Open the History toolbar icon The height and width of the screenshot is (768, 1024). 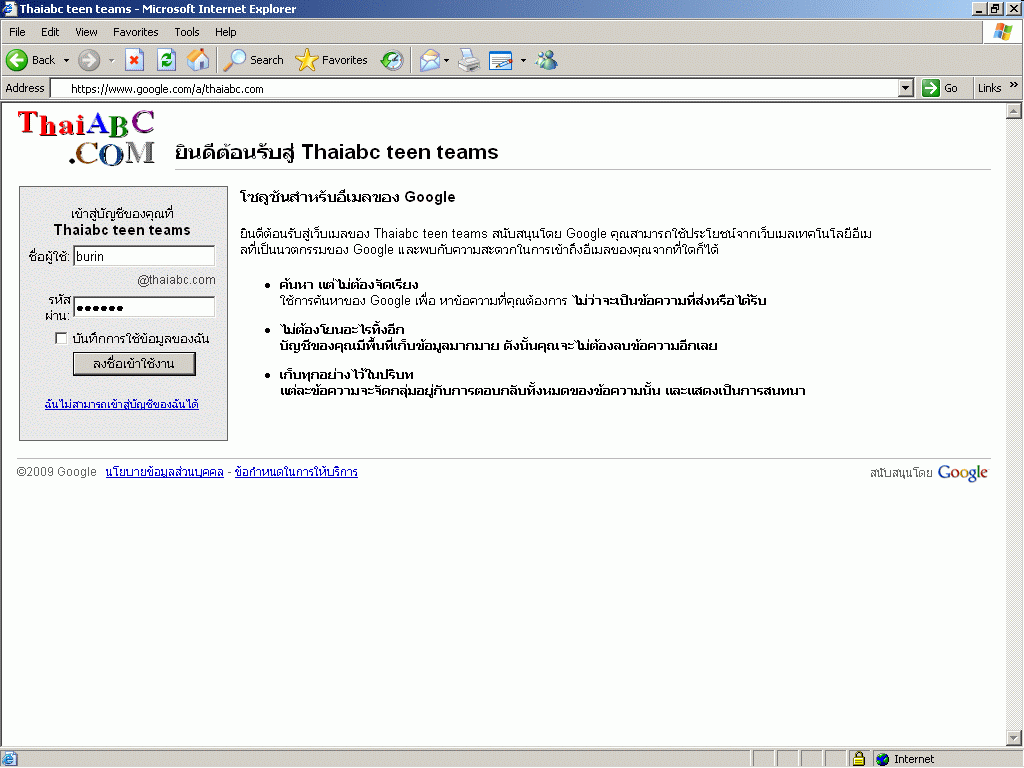[392, 60]
